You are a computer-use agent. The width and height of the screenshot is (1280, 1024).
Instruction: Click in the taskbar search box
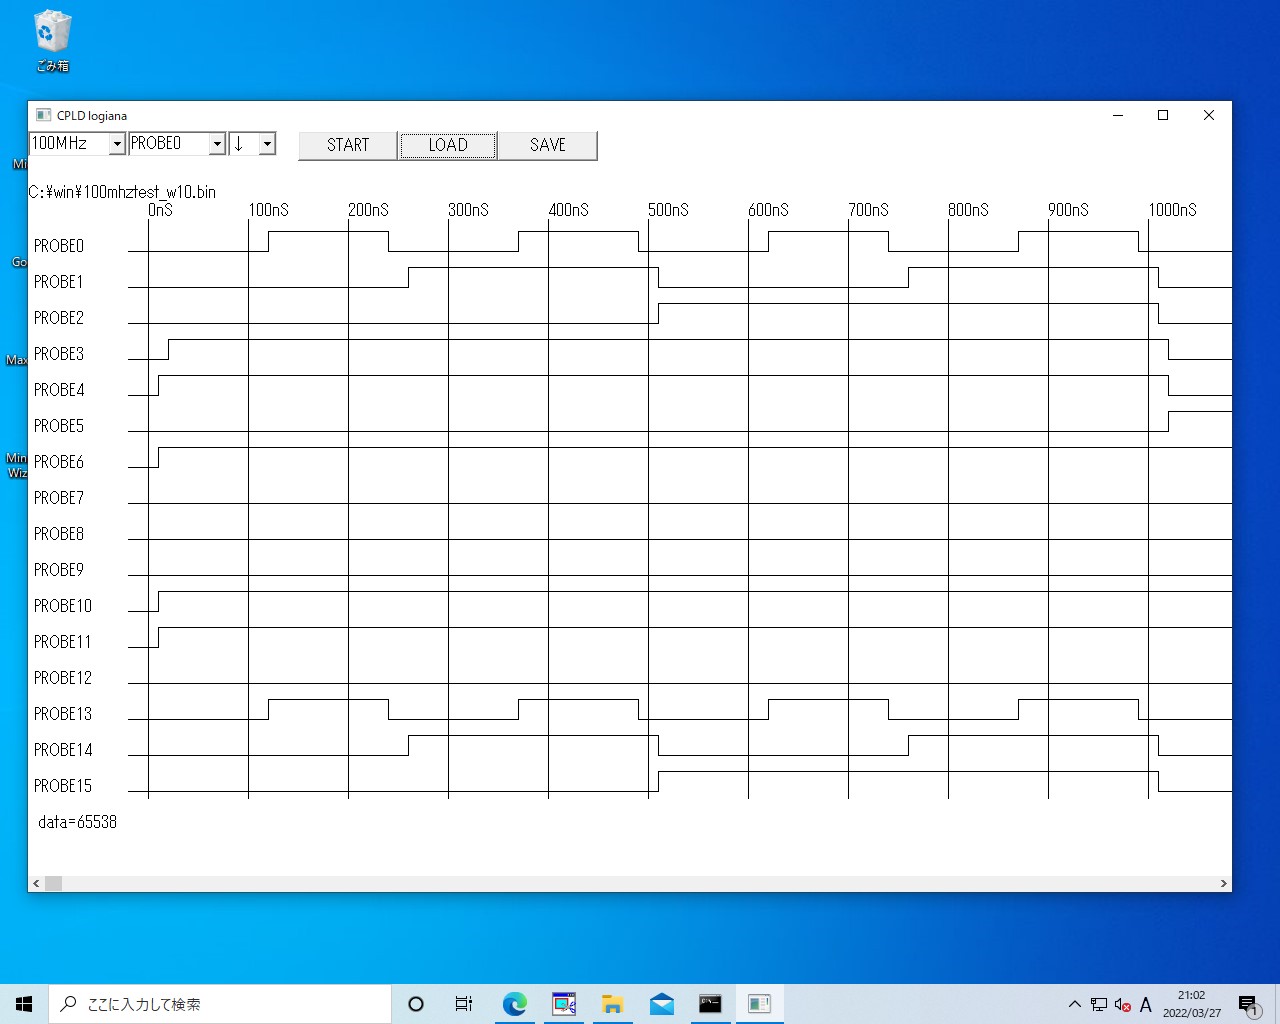pyautogui.click(x=220, y=1004)
